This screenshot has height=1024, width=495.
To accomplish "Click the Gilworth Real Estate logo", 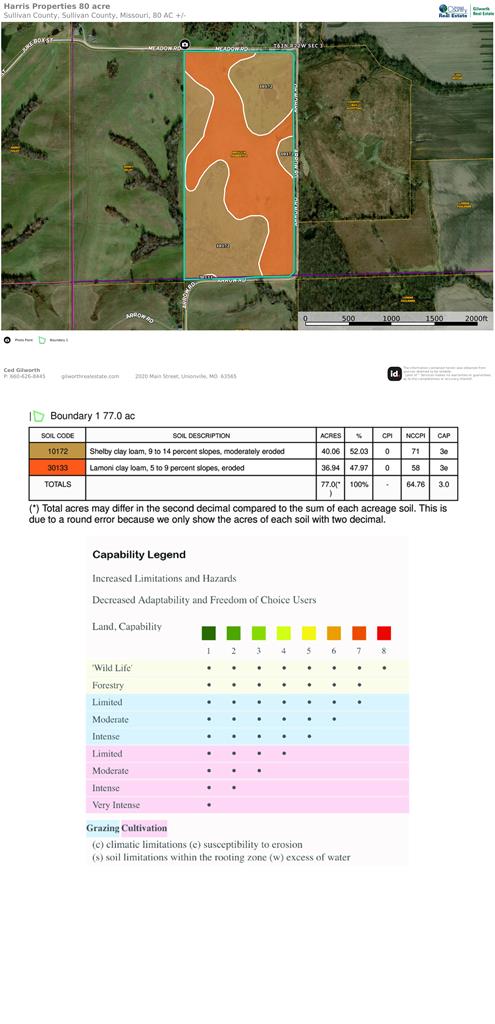I will [x=483, y=10].
